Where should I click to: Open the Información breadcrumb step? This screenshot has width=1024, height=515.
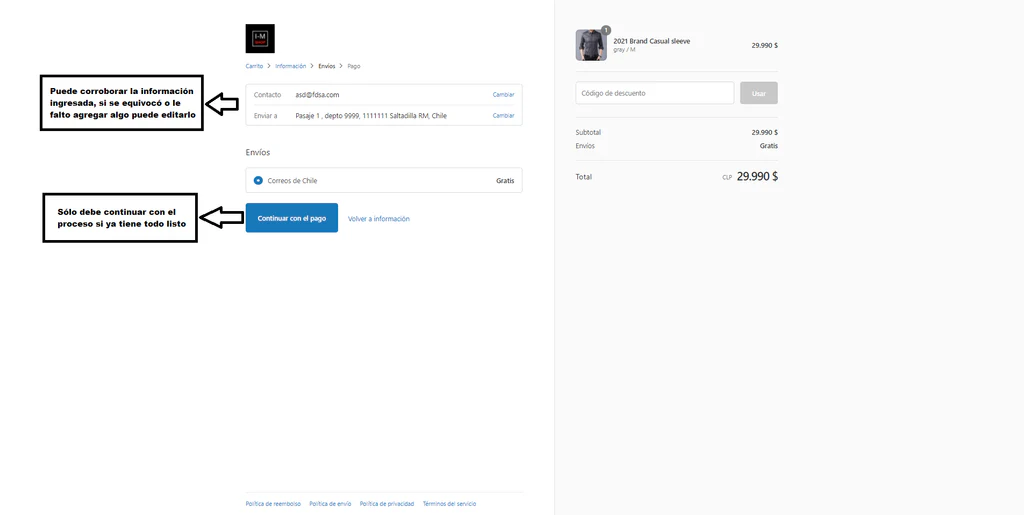click(x=291, y=66)
